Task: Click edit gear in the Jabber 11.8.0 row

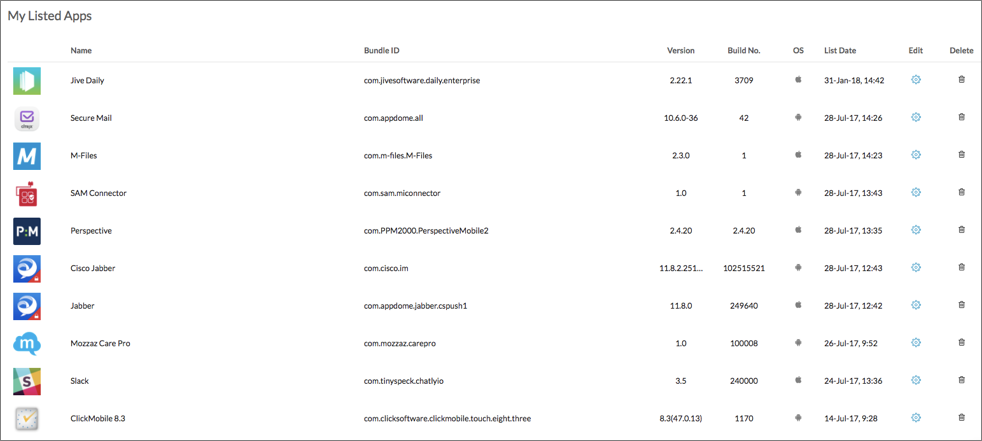Action: pos(916,304)
